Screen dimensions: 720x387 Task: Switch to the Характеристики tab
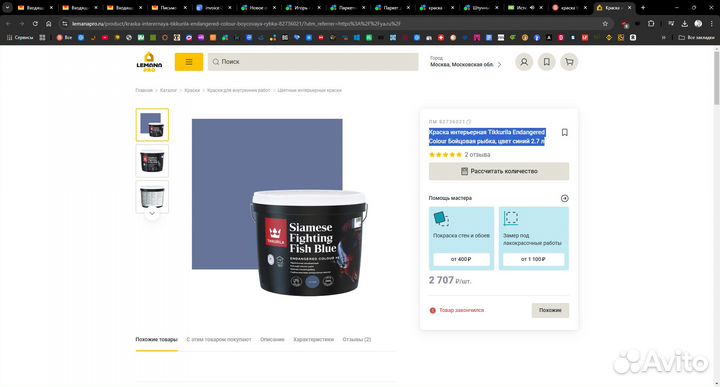pos(313,340)
